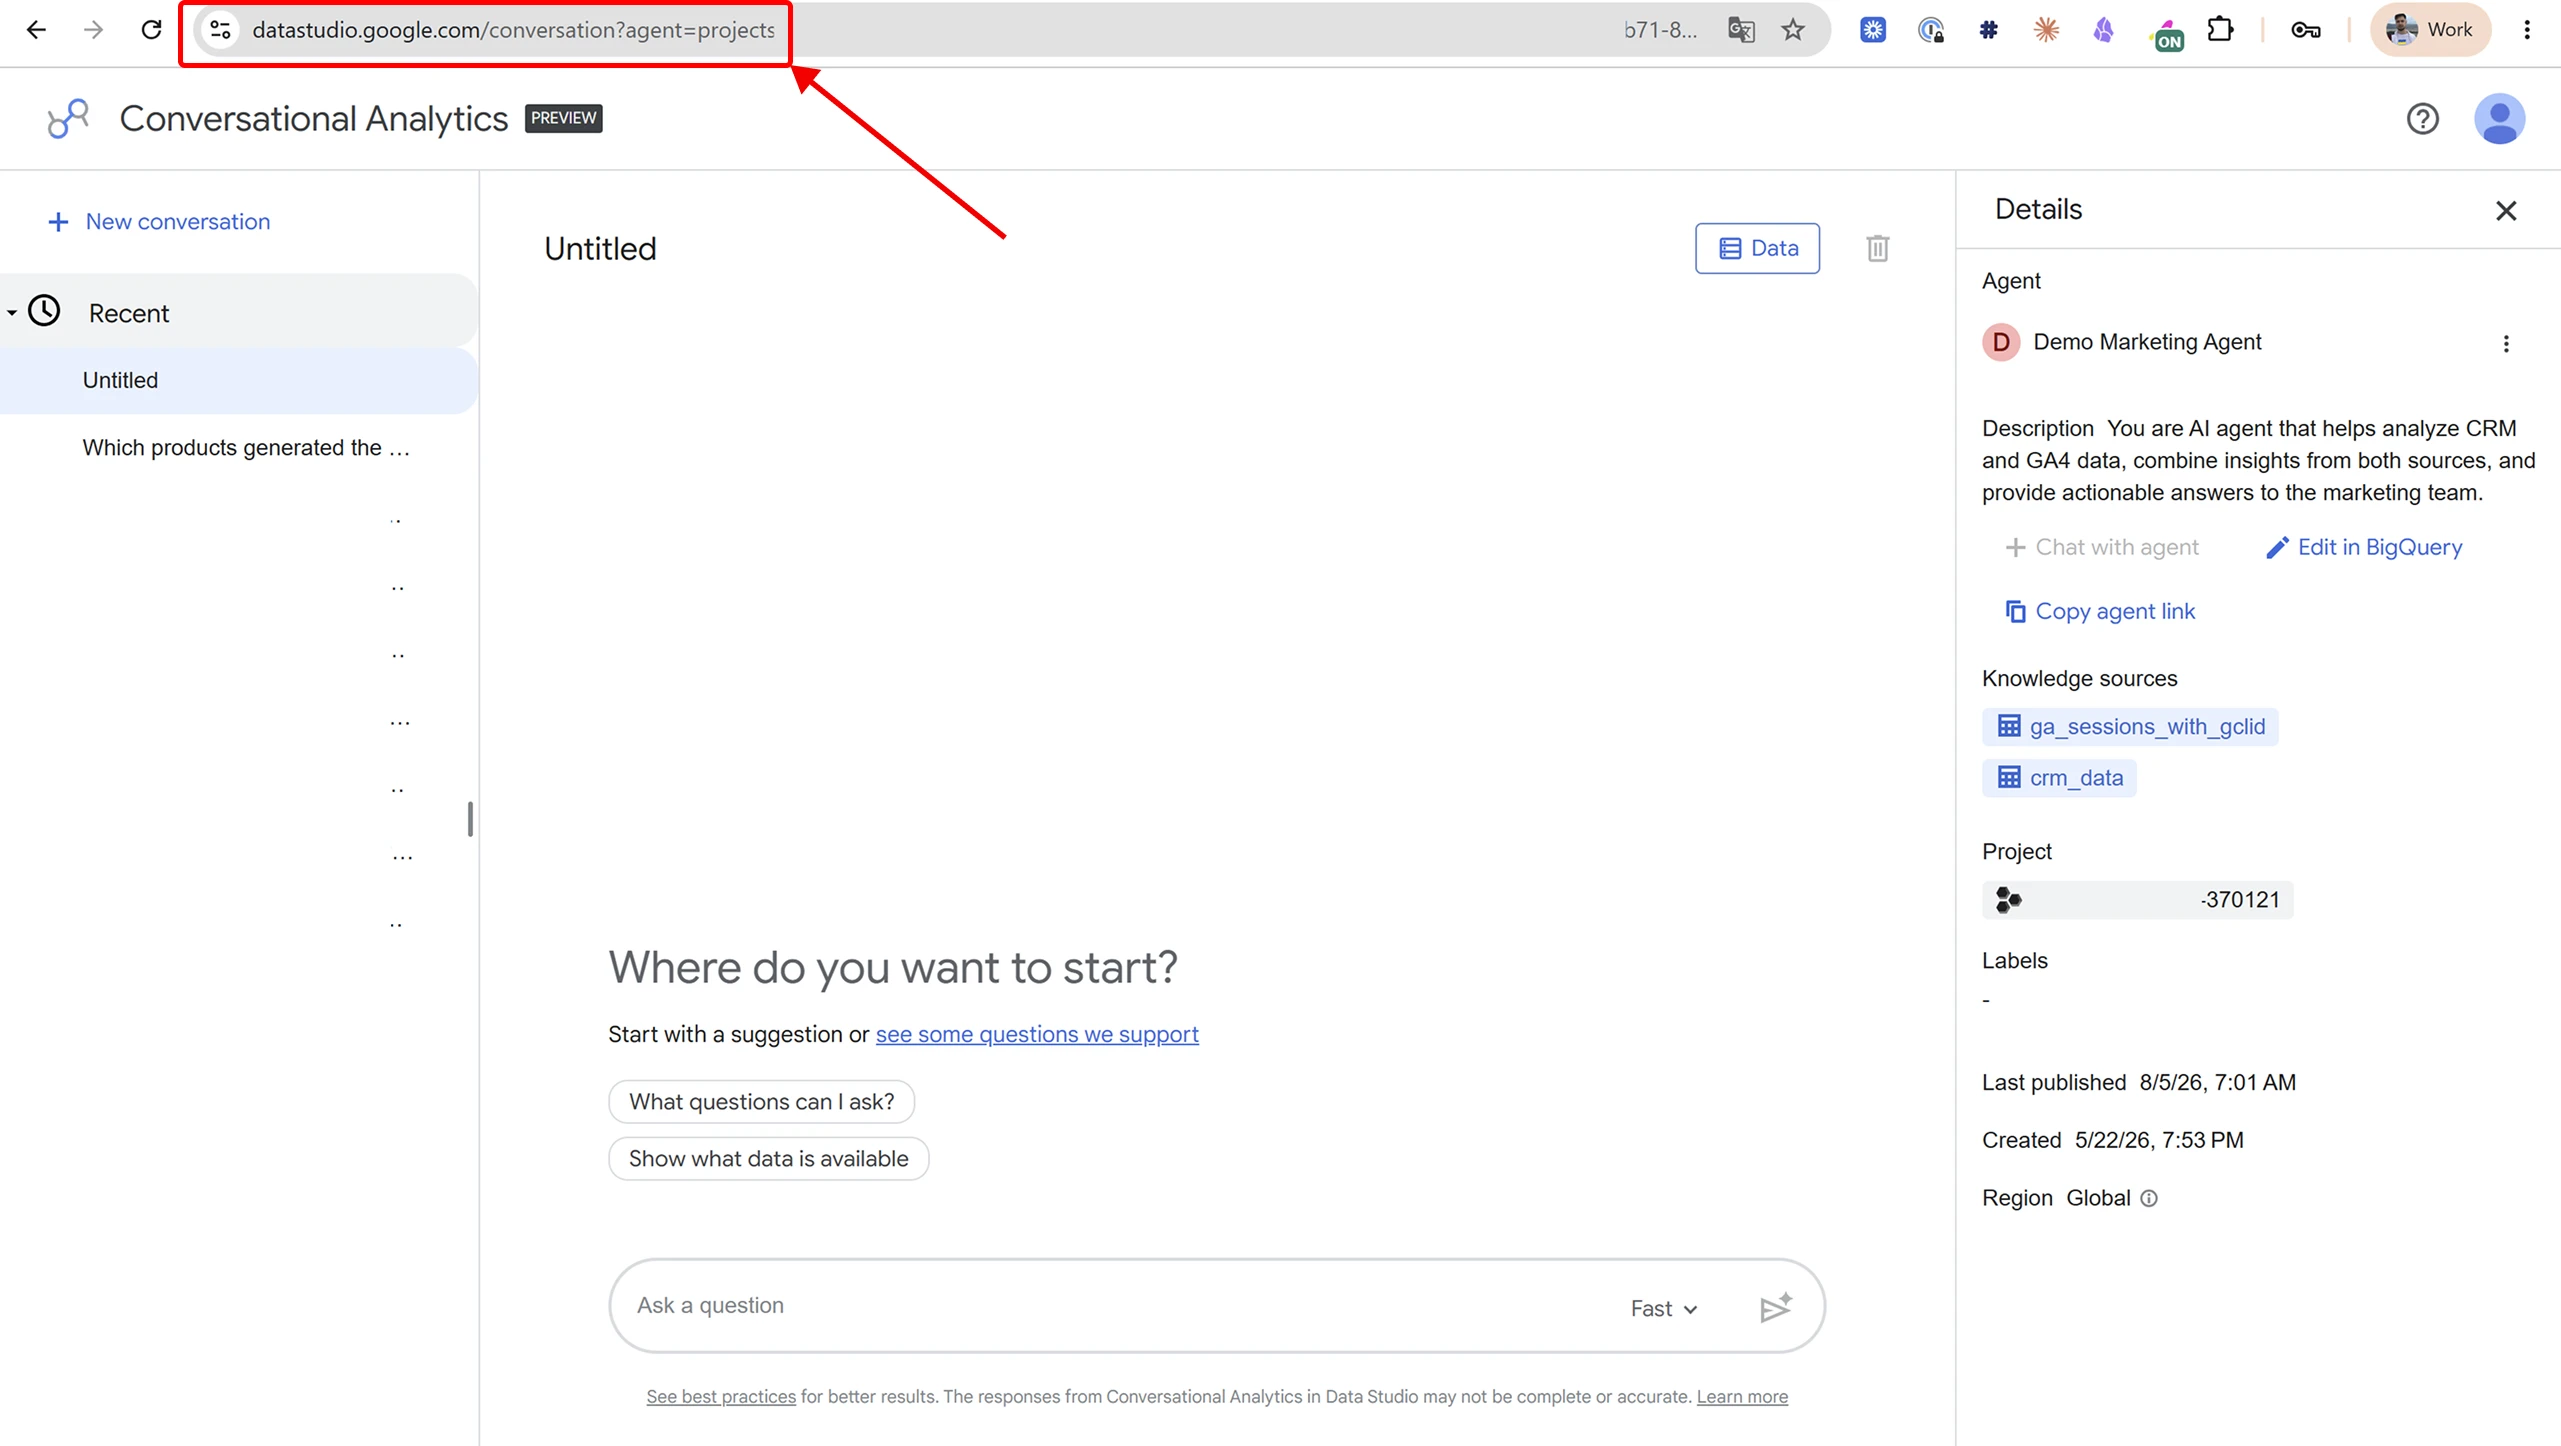Viewport: 2561px width, 1446px height.
Task: Click Edit in BigQuery
Action: [2364, 547]
